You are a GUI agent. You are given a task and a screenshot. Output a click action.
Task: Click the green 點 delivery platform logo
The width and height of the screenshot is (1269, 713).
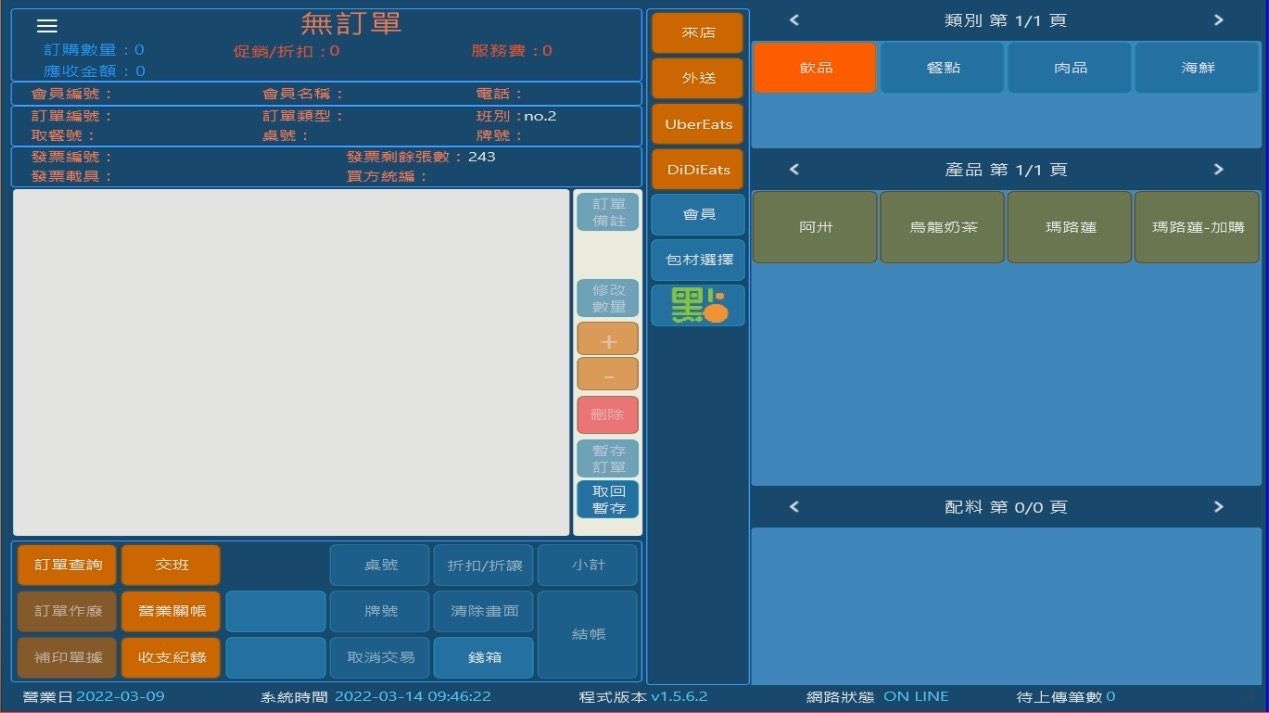[x=696, y=304]
